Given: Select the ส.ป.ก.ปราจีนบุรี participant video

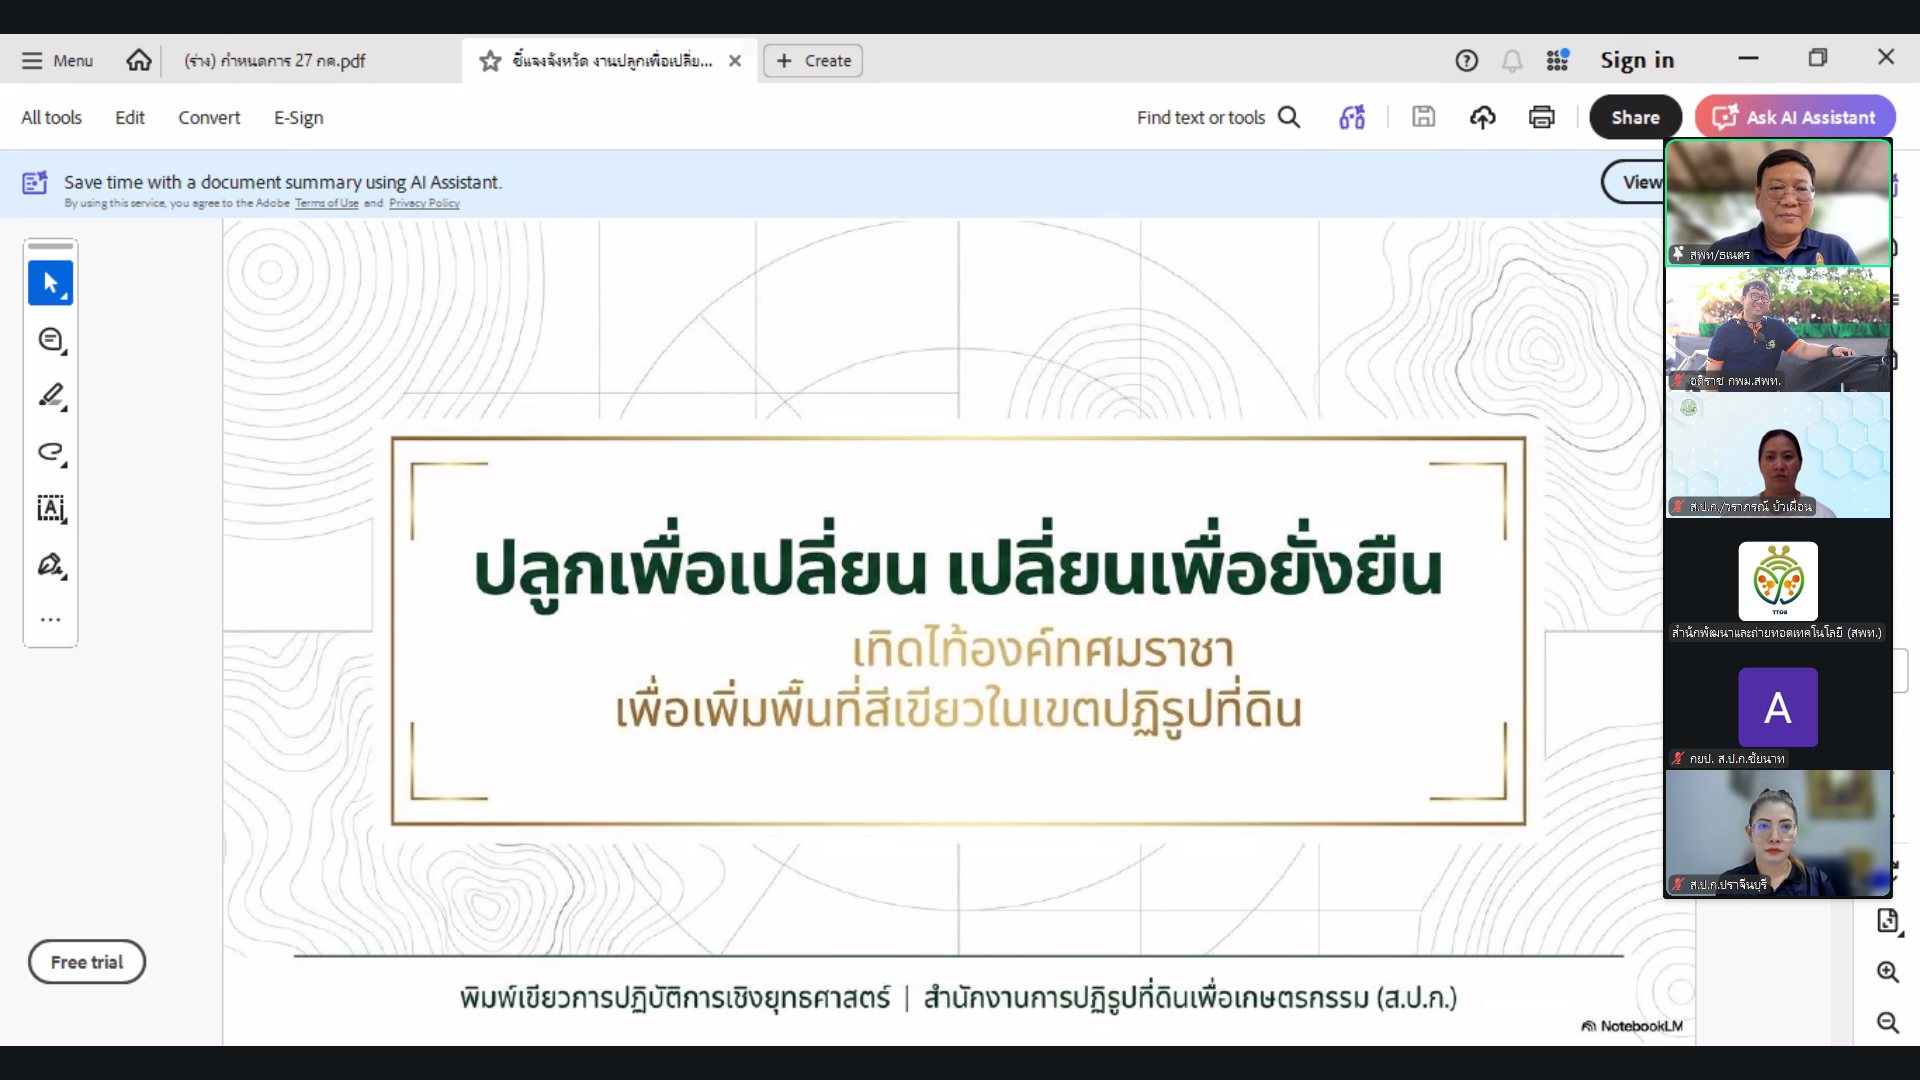Looking at the screenshot, I should 1778,833.
